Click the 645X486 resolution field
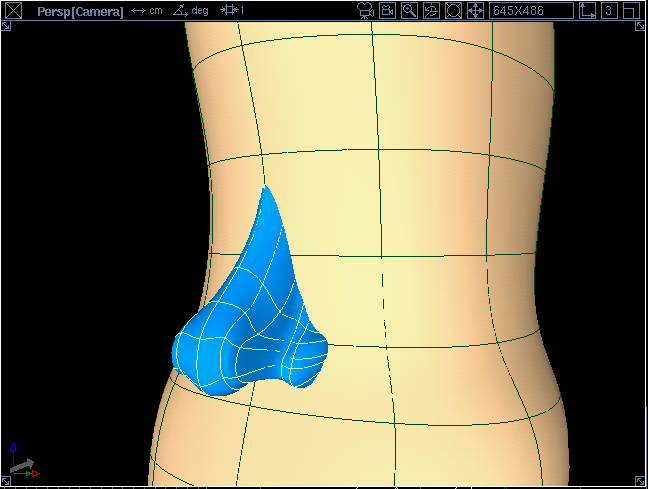This screenshot has width=648, height=489. (531, 11)
